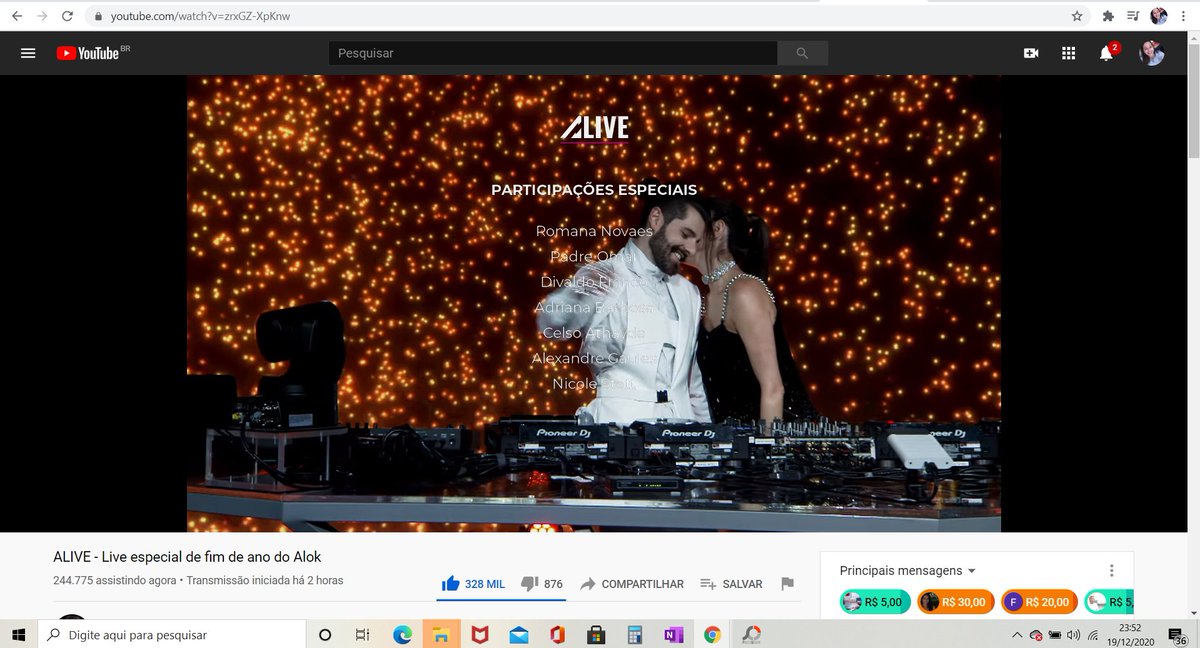Viewport: 1200px width, 648px height.
Task: Click SALVAR to save to playlist
Action: click(x=731, y=584)
